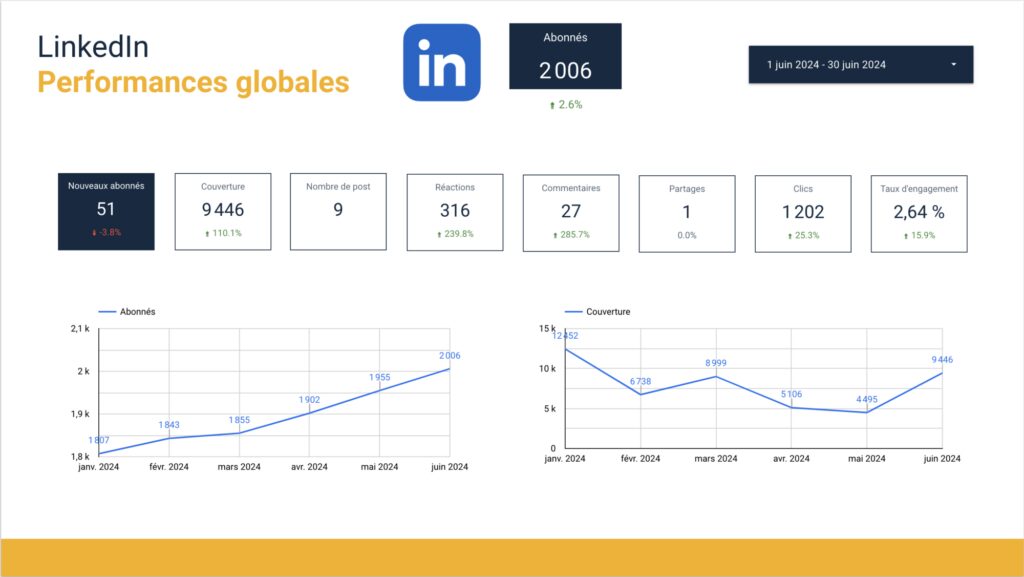The height and width of the screenshot is (577, 1024).
Task: Click the 12 452 point in Couverture chart
Action: coord(566,349)
